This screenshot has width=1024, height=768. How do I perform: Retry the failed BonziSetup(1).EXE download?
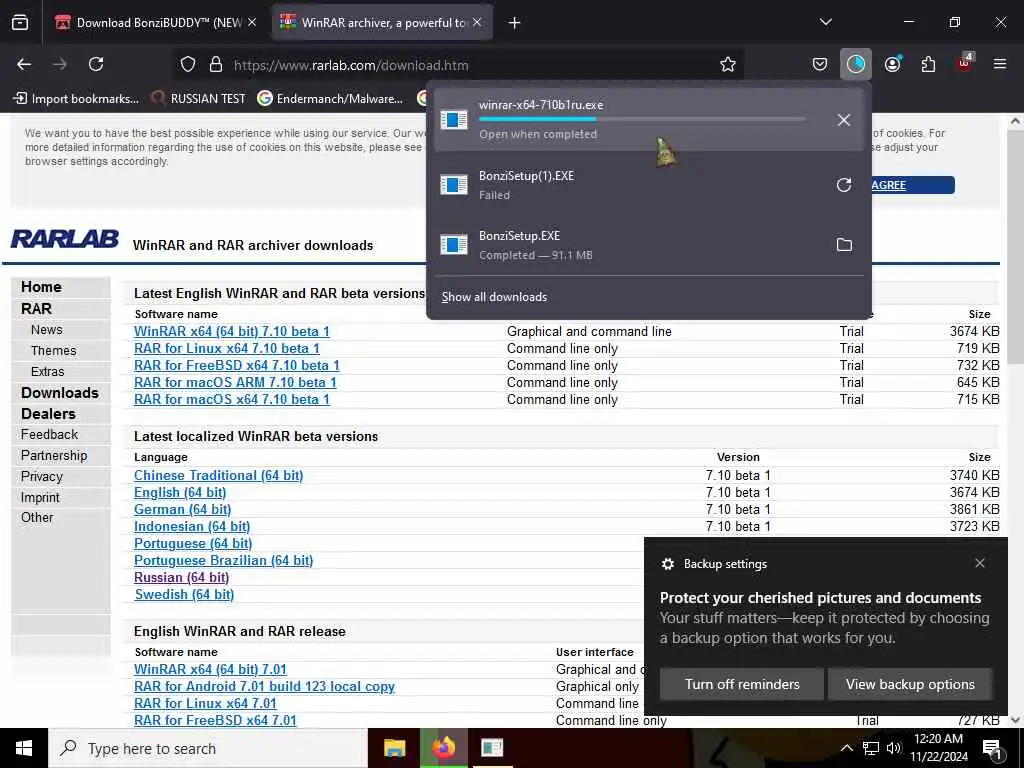(844, 185)
